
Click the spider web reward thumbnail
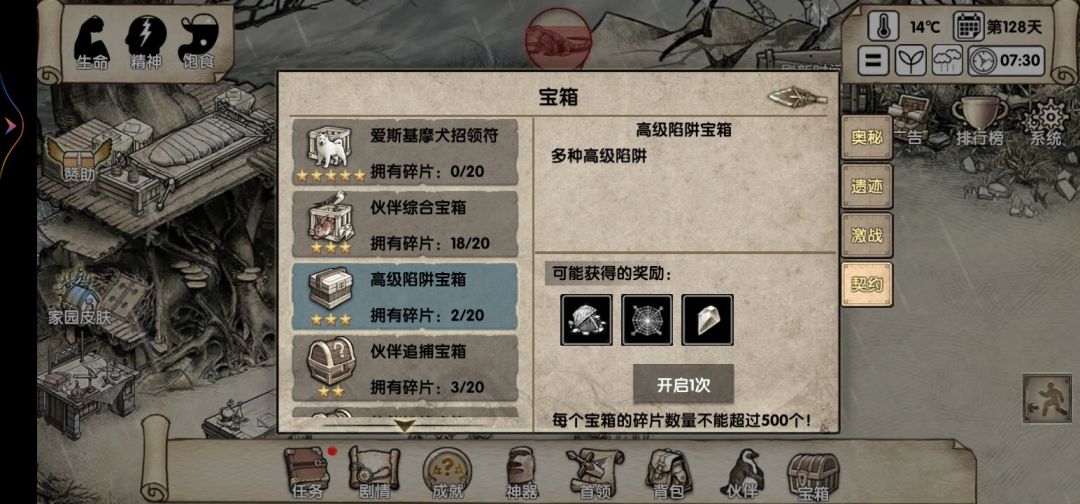(x=647, y=320)
